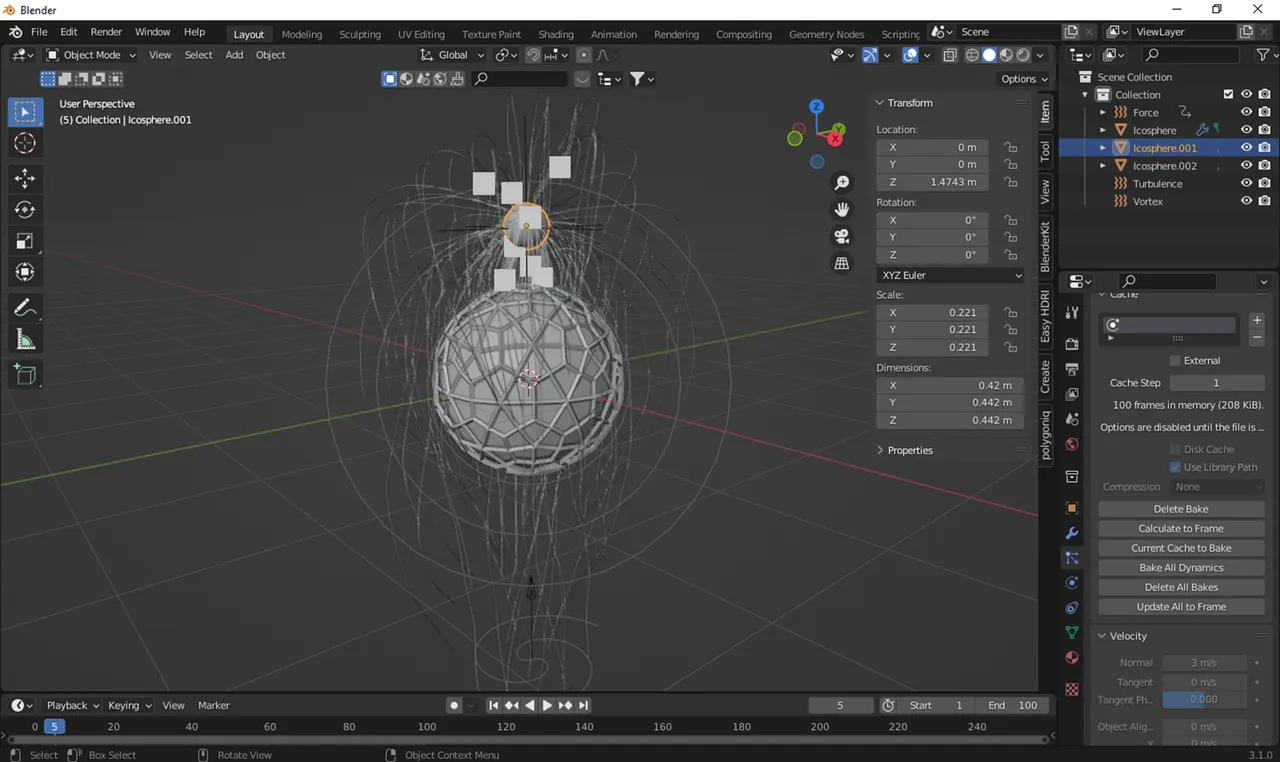Image resolution: width=1280 pixels, height=762 pixels.
Task: Open XYZ Euler rotation mode dropdown
Action: click(950, 275)
